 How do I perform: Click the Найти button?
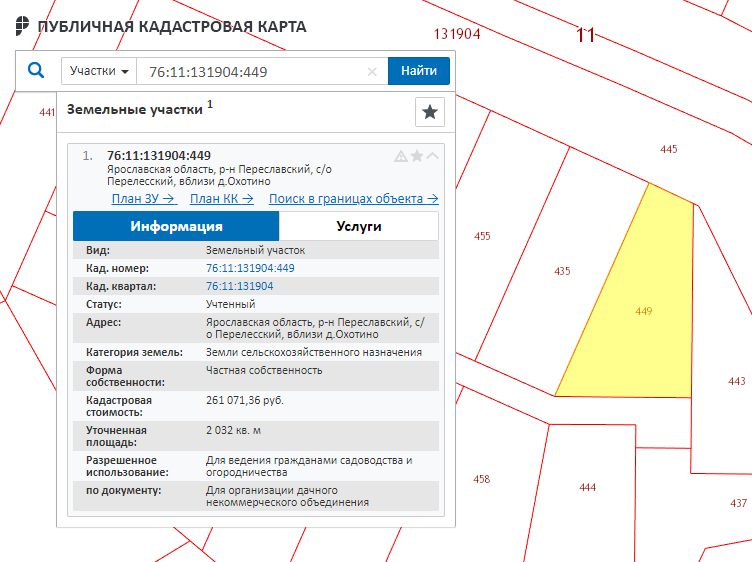419,71
